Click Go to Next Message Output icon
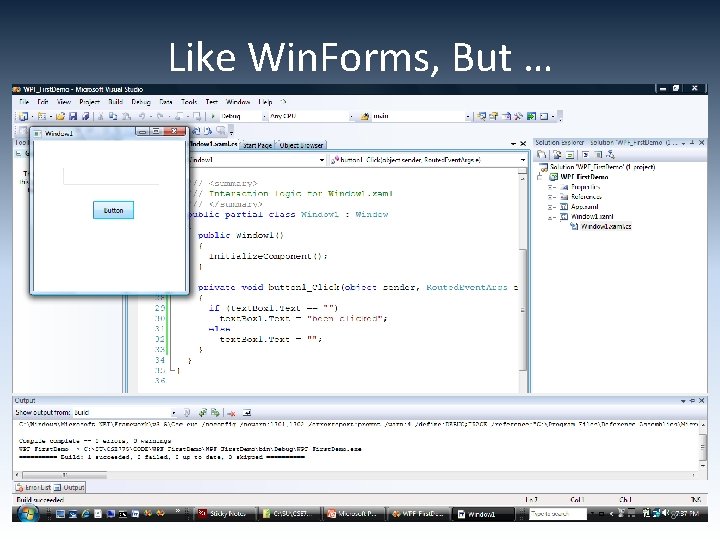This screenshot has width=720, height=540. [215, 413]
